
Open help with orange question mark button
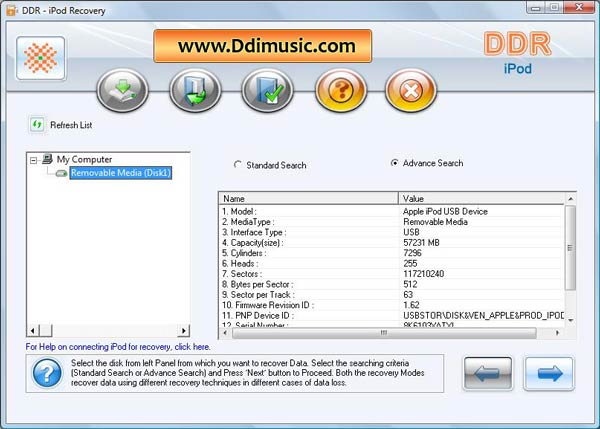341,90
